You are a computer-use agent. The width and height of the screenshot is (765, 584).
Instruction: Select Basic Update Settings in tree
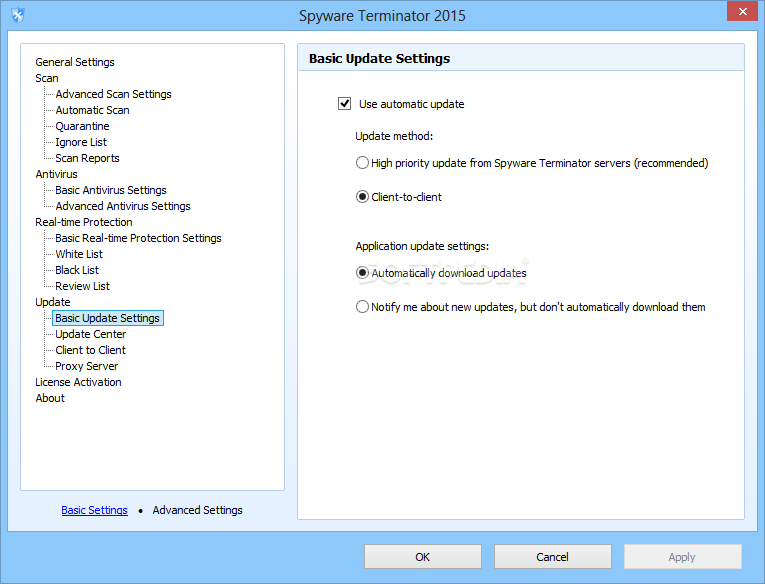click(x=107, y=318)
